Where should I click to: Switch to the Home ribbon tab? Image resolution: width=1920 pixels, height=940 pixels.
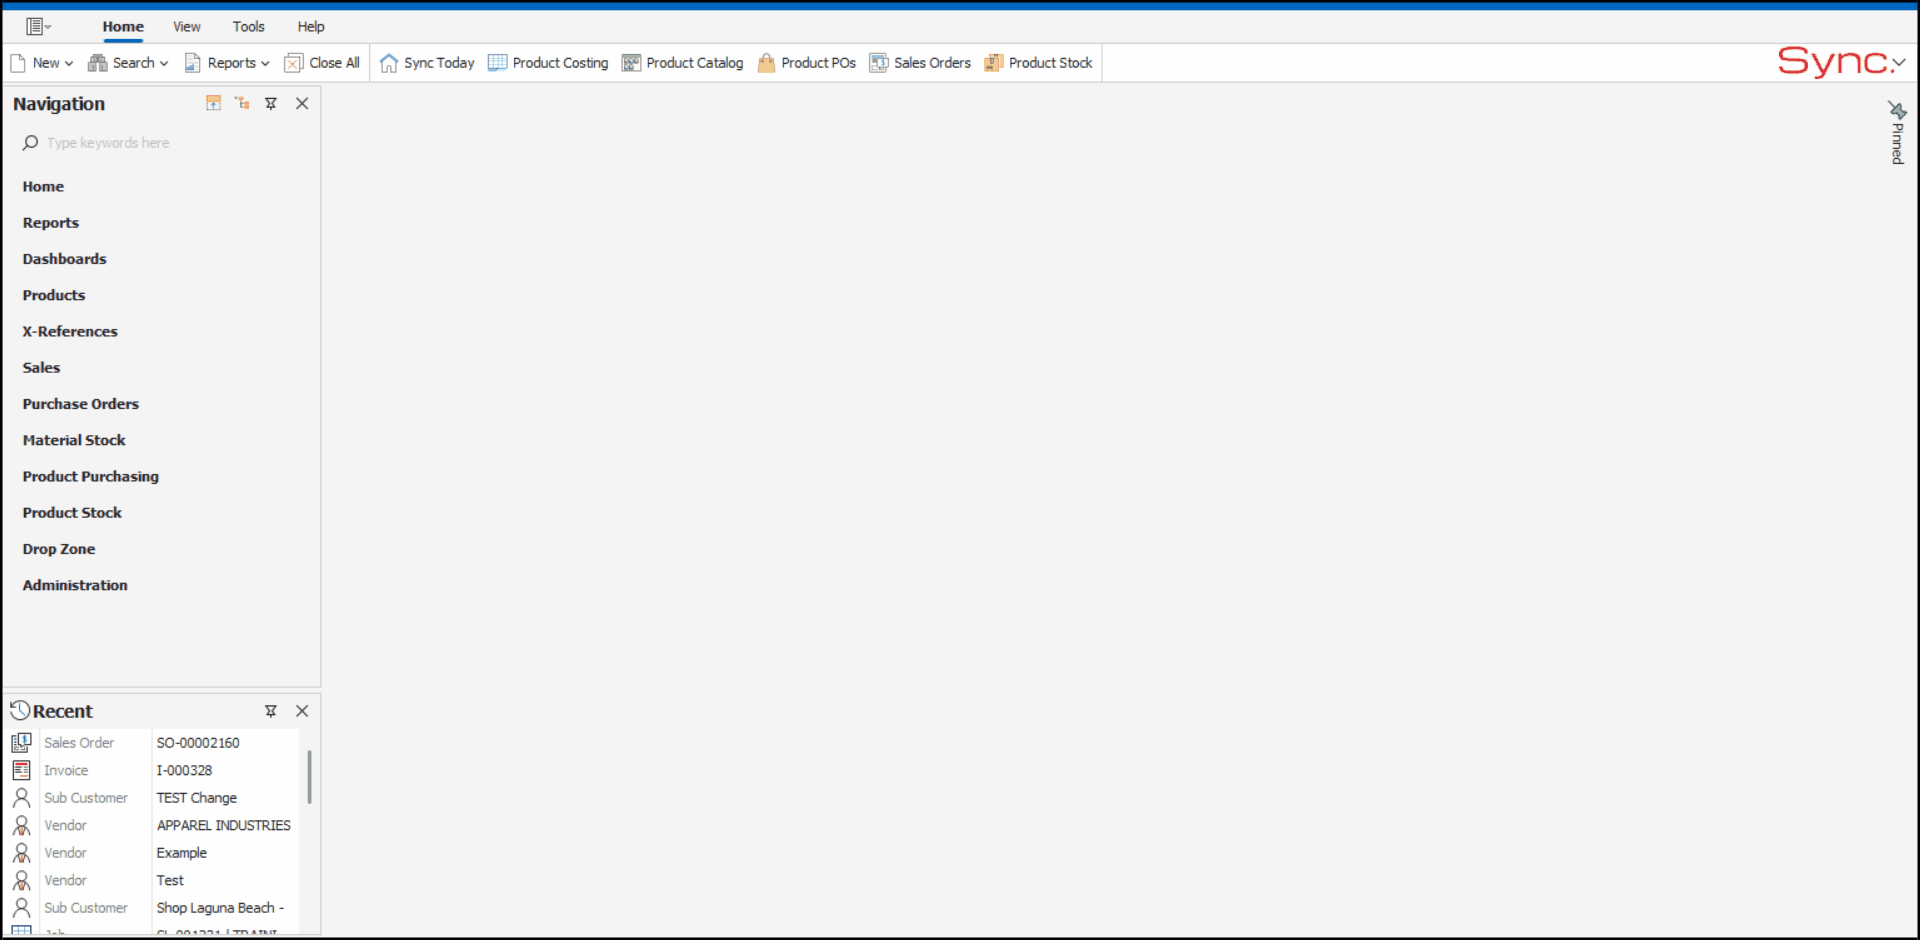(x=123, y=27)
